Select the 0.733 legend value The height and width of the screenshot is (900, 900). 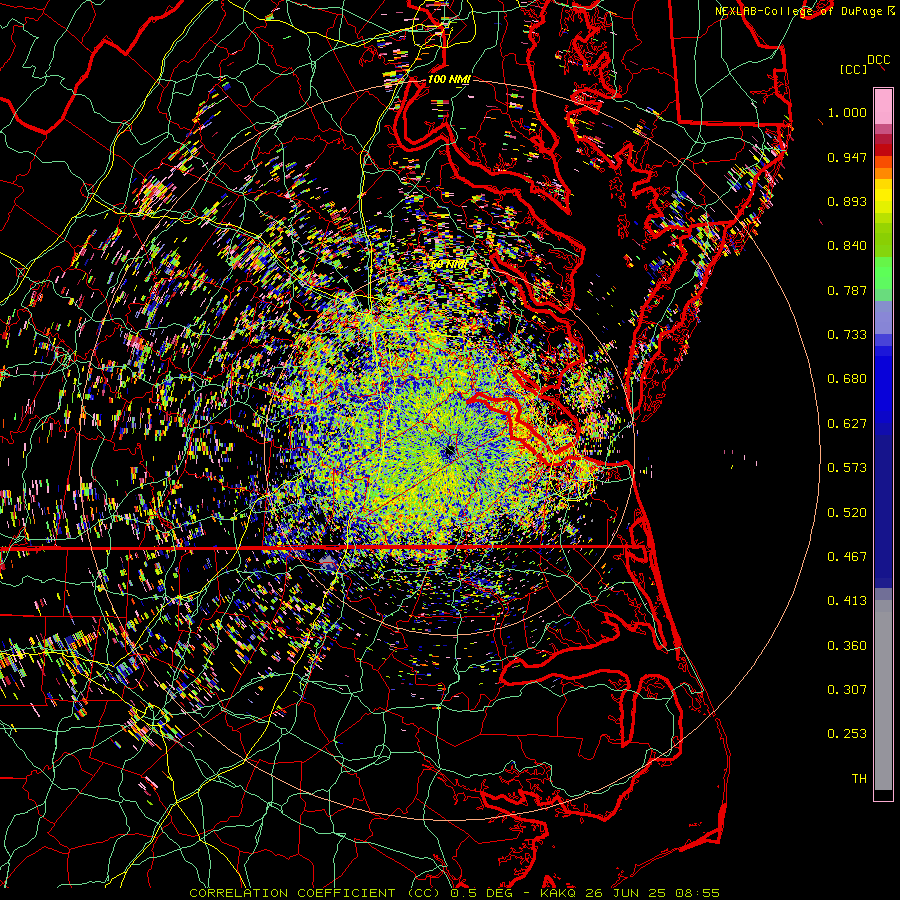pyautogui.click(x=847, y=335)
